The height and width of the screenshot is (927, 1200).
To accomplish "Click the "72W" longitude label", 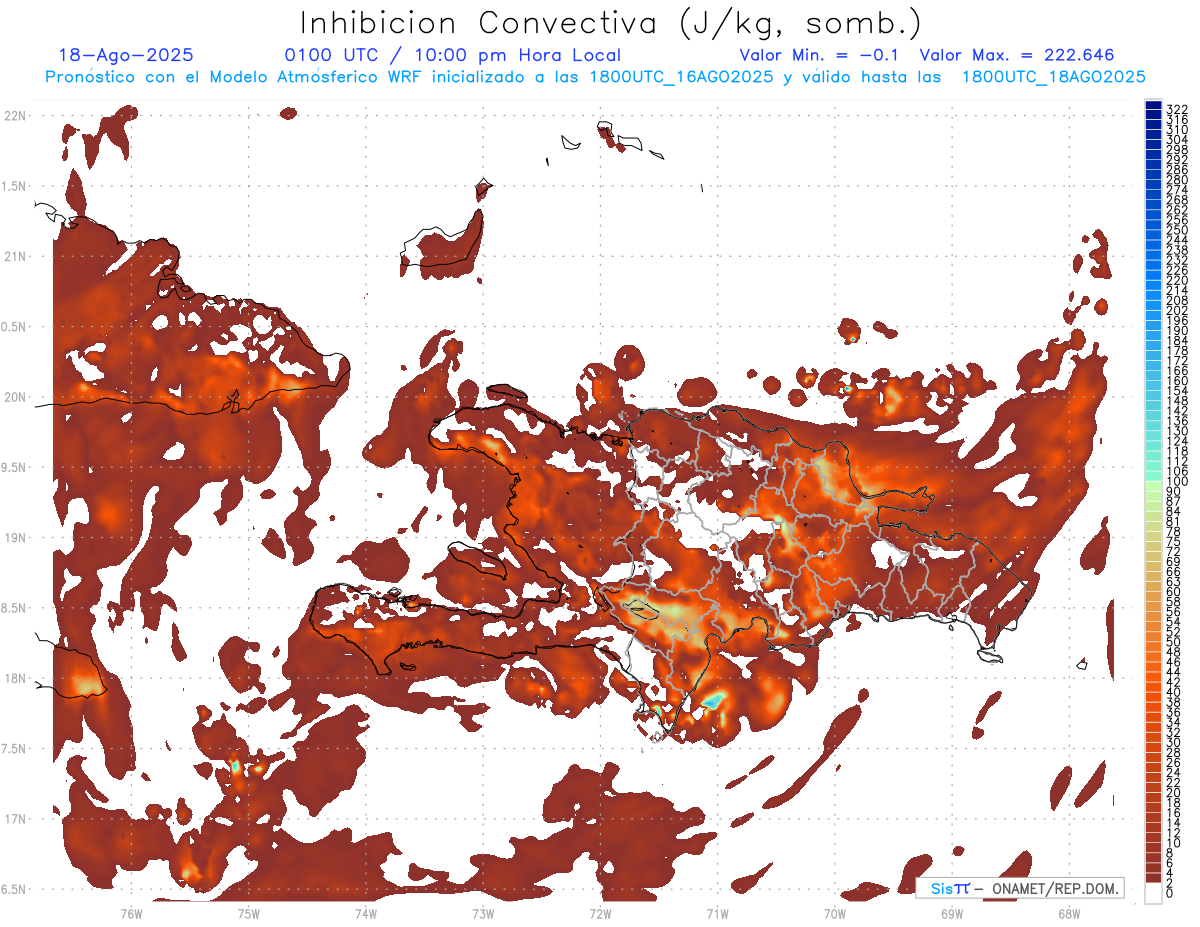I will coord(600,912).
